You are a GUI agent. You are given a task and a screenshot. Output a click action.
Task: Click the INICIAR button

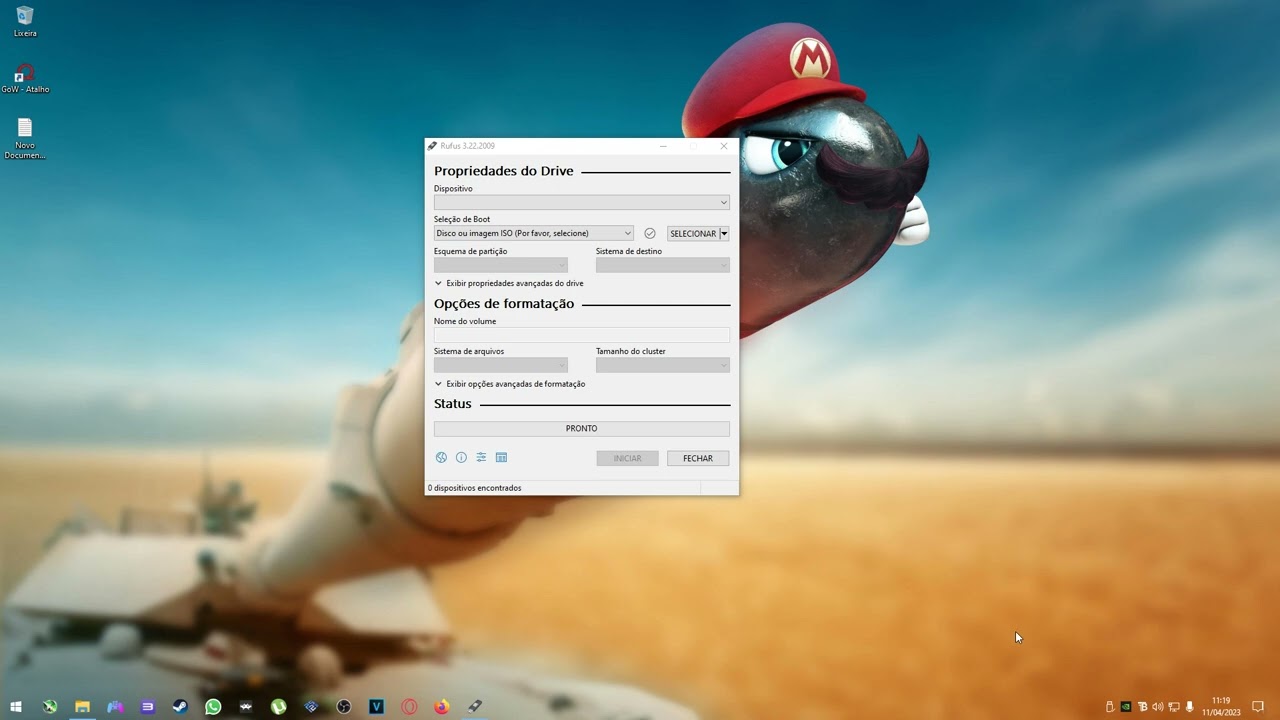[x=627, y=458]
